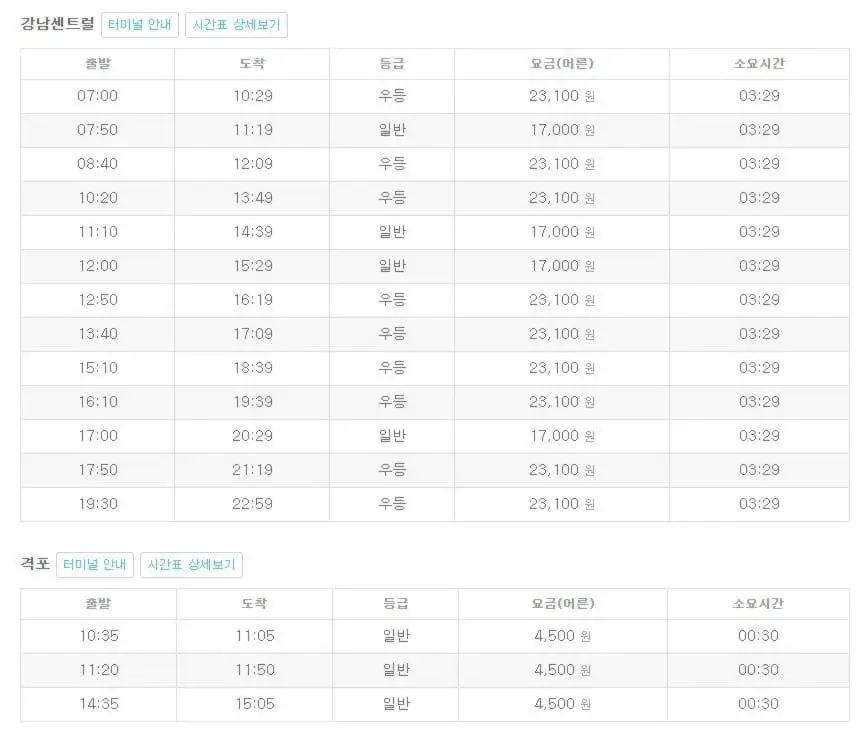The width and height of the screenshot is (865, 743).
Task: Click 일반 grade in the 07:50 row
Action: (392, 130)
